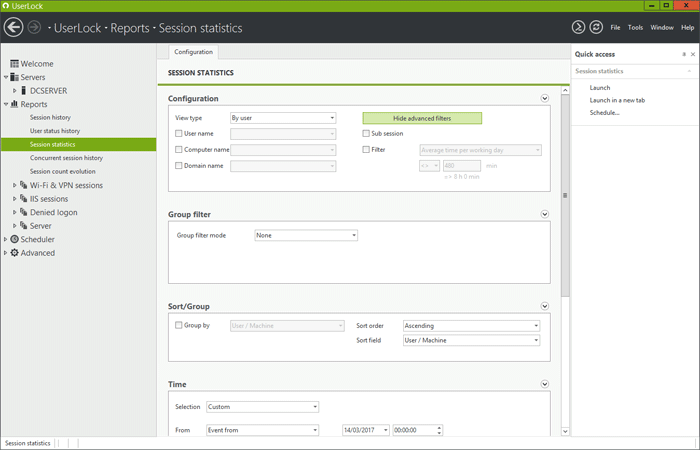This screenshot has height=450, width=700.
Task: Click Schedule... in Quick access
Action: (604, 112)
